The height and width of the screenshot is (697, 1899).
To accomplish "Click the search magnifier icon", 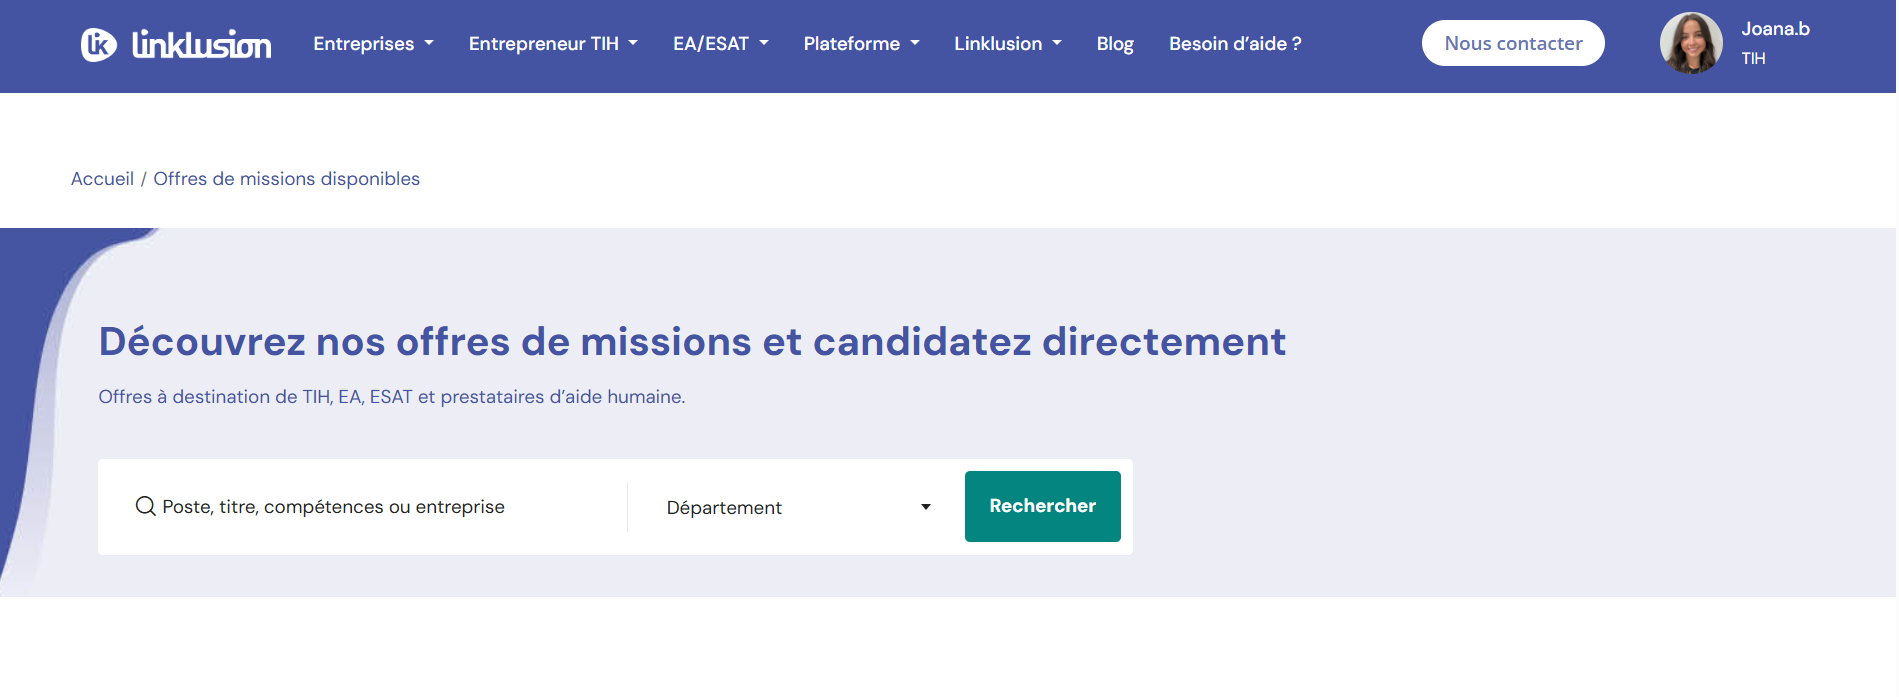I will (x=146, y=506).
